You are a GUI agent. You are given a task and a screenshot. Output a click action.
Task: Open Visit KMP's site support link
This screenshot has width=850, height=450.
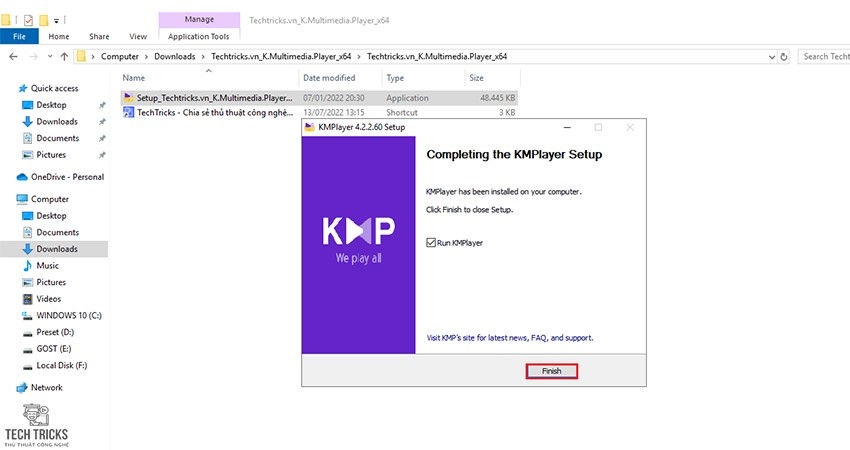tap(510, 338)
